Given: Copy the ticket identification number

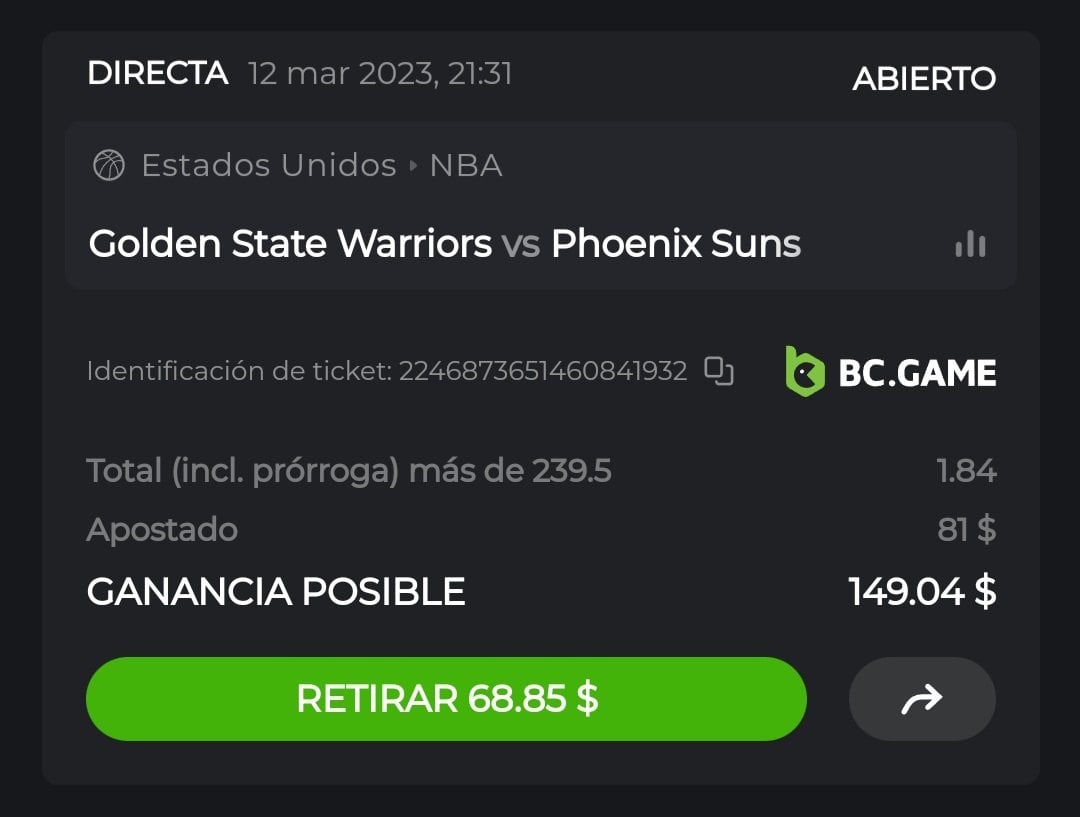Looking at the screenshot, I should [719, 371].
